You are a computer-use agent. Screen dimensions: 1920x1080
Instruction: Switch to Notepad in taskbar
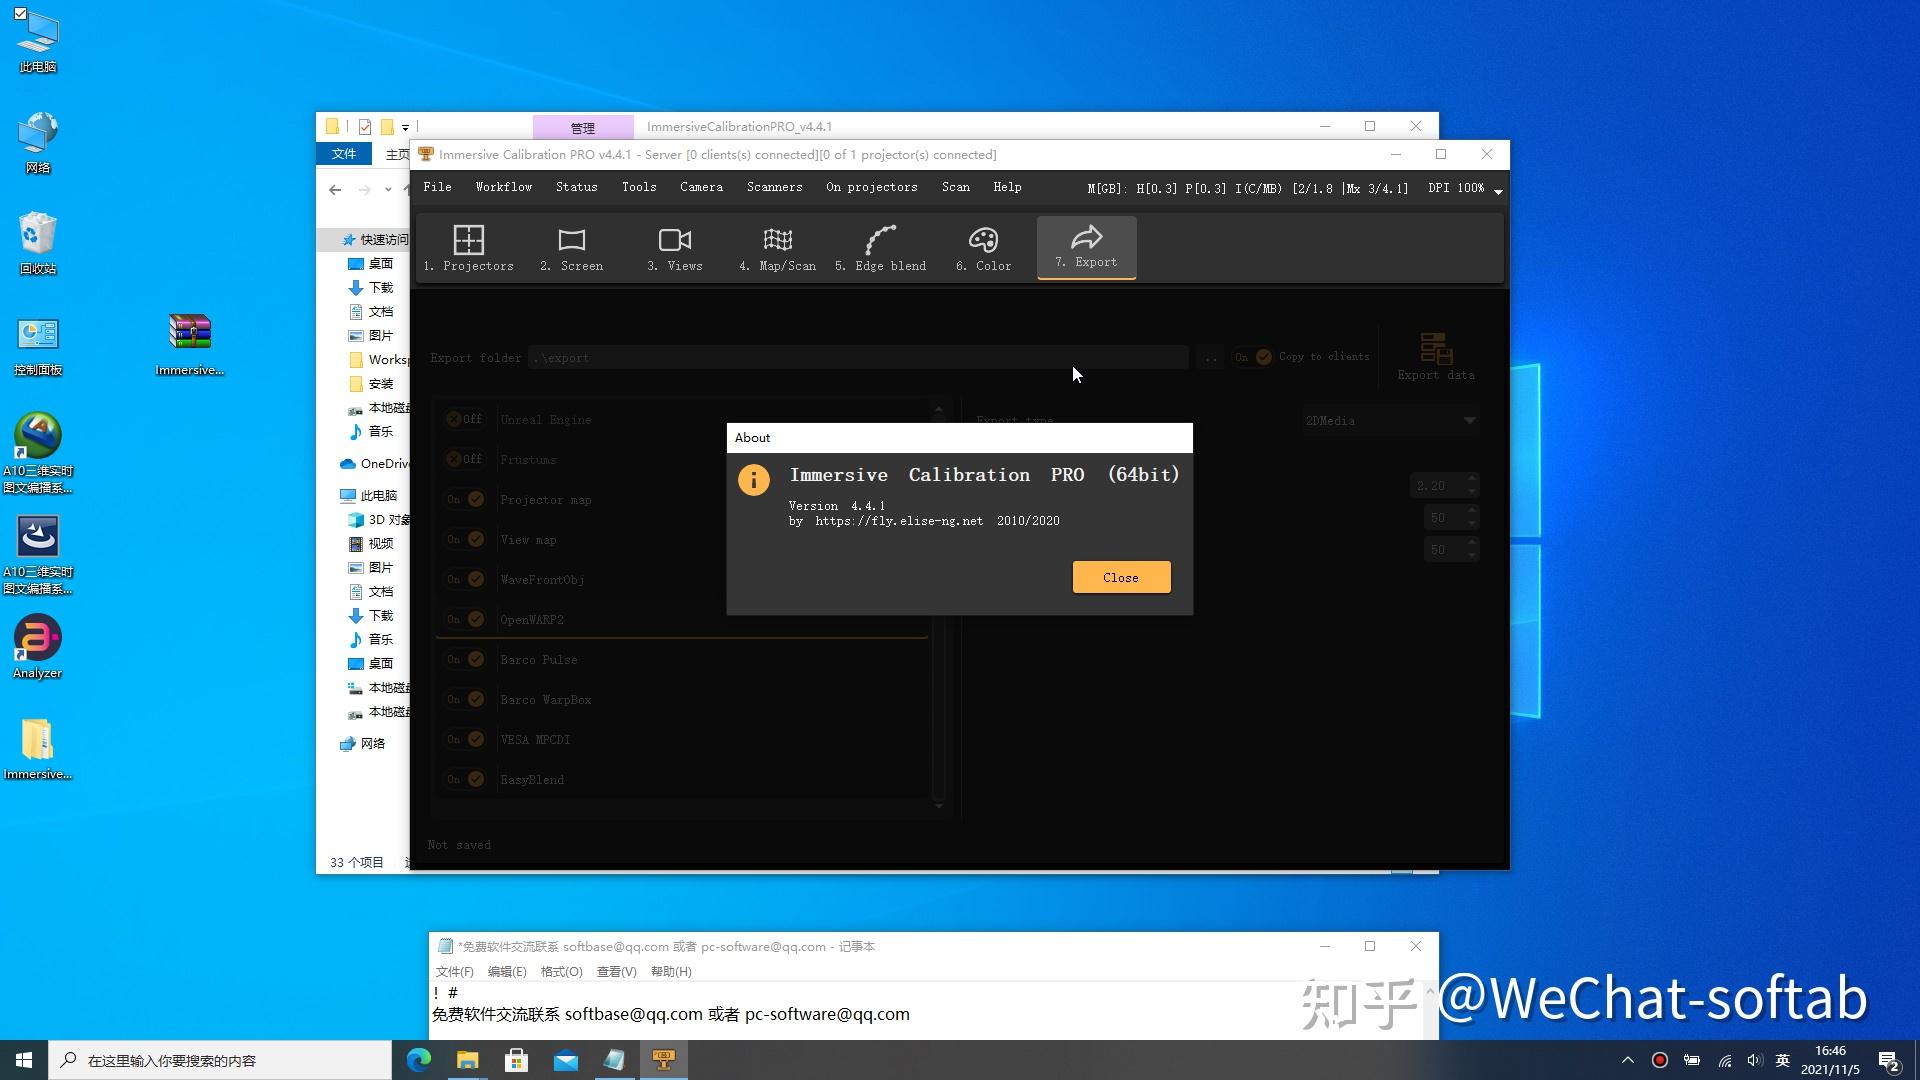point(615,1060)
